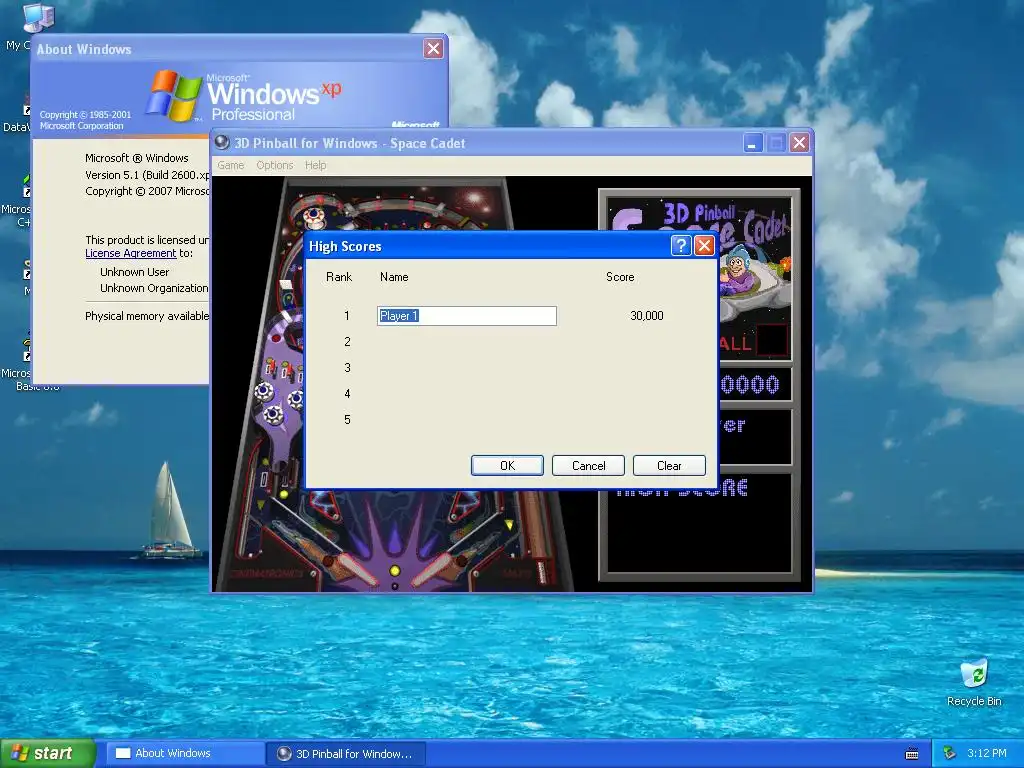Image resolution: width=1024 pixels, height=768 pixels.
Task: Close the High Scores dialog
Action: pos(704,246)
